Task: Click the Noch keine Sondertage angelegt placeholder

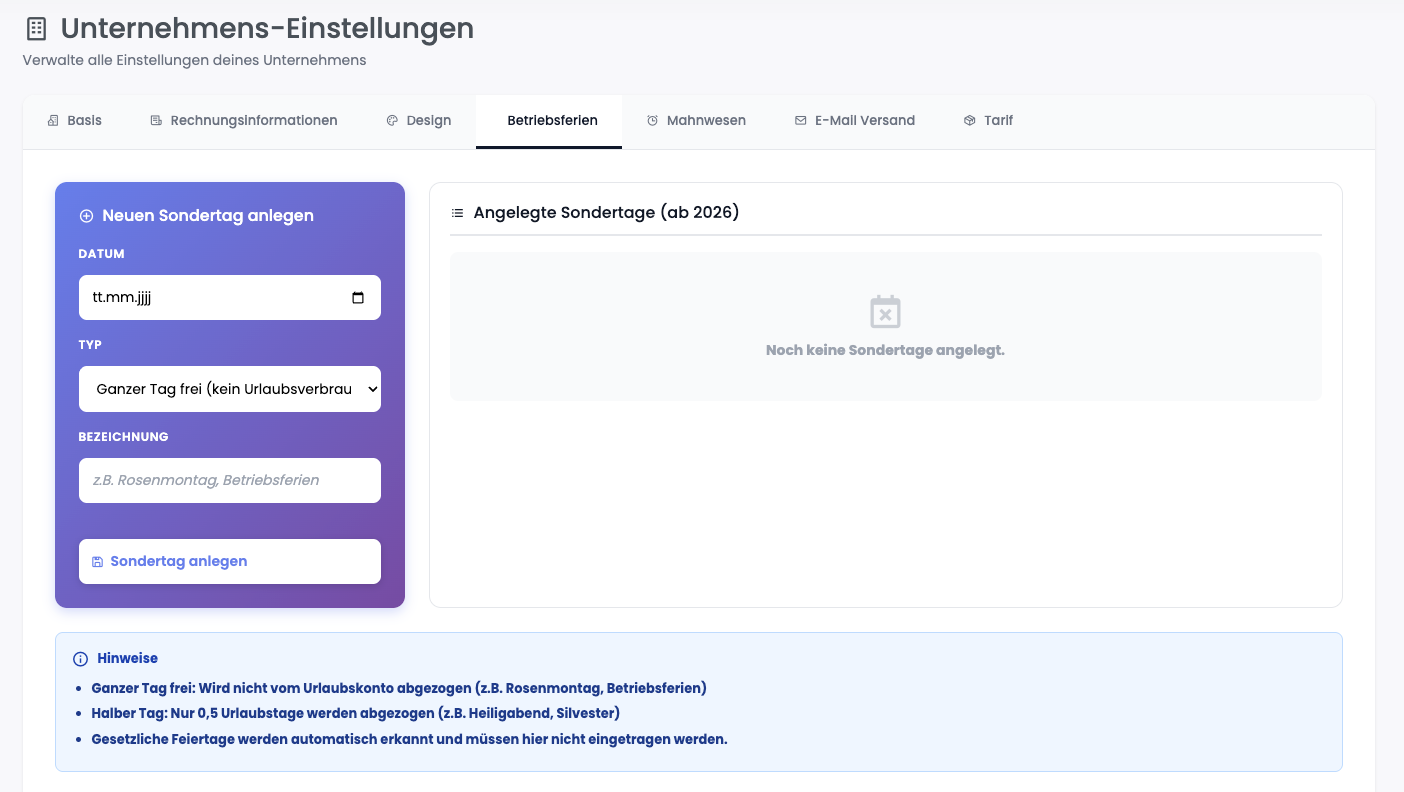Action: point(885,351)
